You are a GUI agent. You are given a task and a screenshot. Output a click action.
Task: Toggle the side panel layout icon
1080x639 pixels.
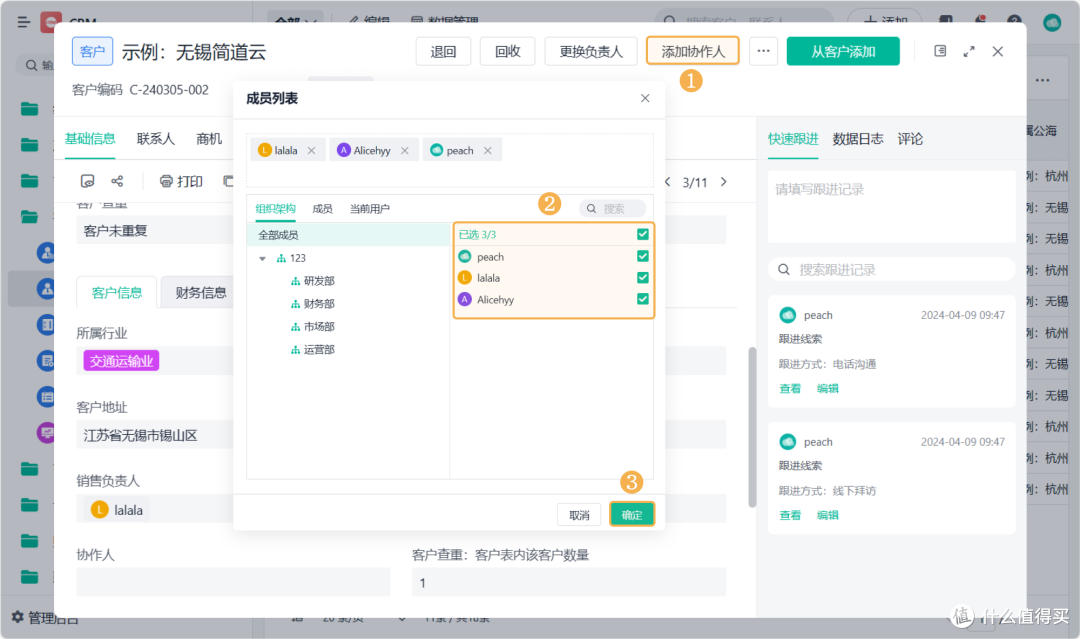point(940,51)
